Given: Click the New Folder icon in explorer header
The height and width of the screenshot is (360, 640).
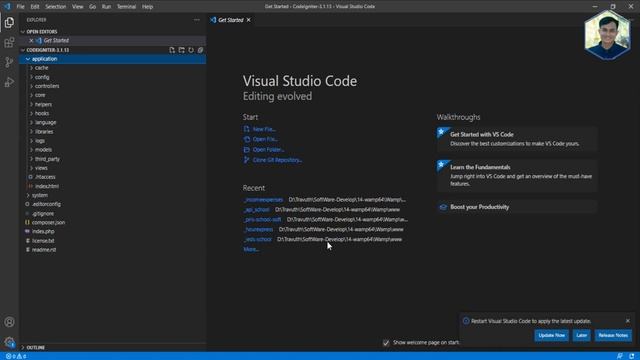Looking at the screenshot, I should click(x=182, y=50).
